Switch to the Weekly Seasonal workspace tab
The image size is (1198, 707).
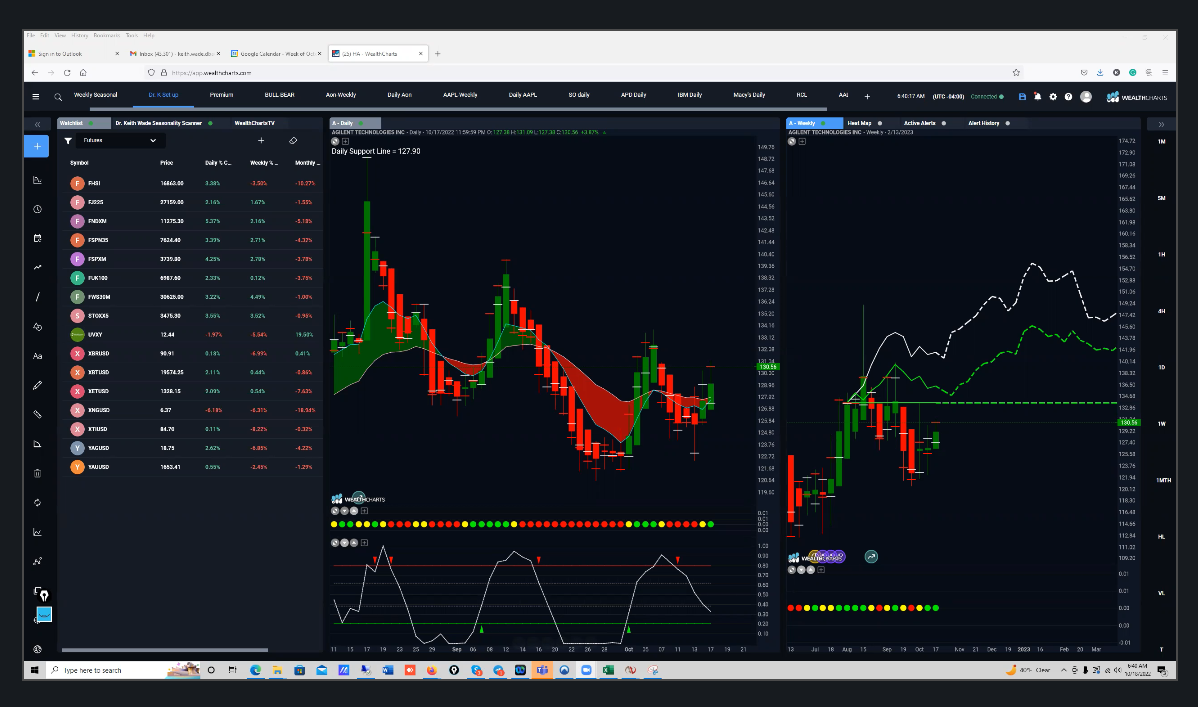point(96,95)
